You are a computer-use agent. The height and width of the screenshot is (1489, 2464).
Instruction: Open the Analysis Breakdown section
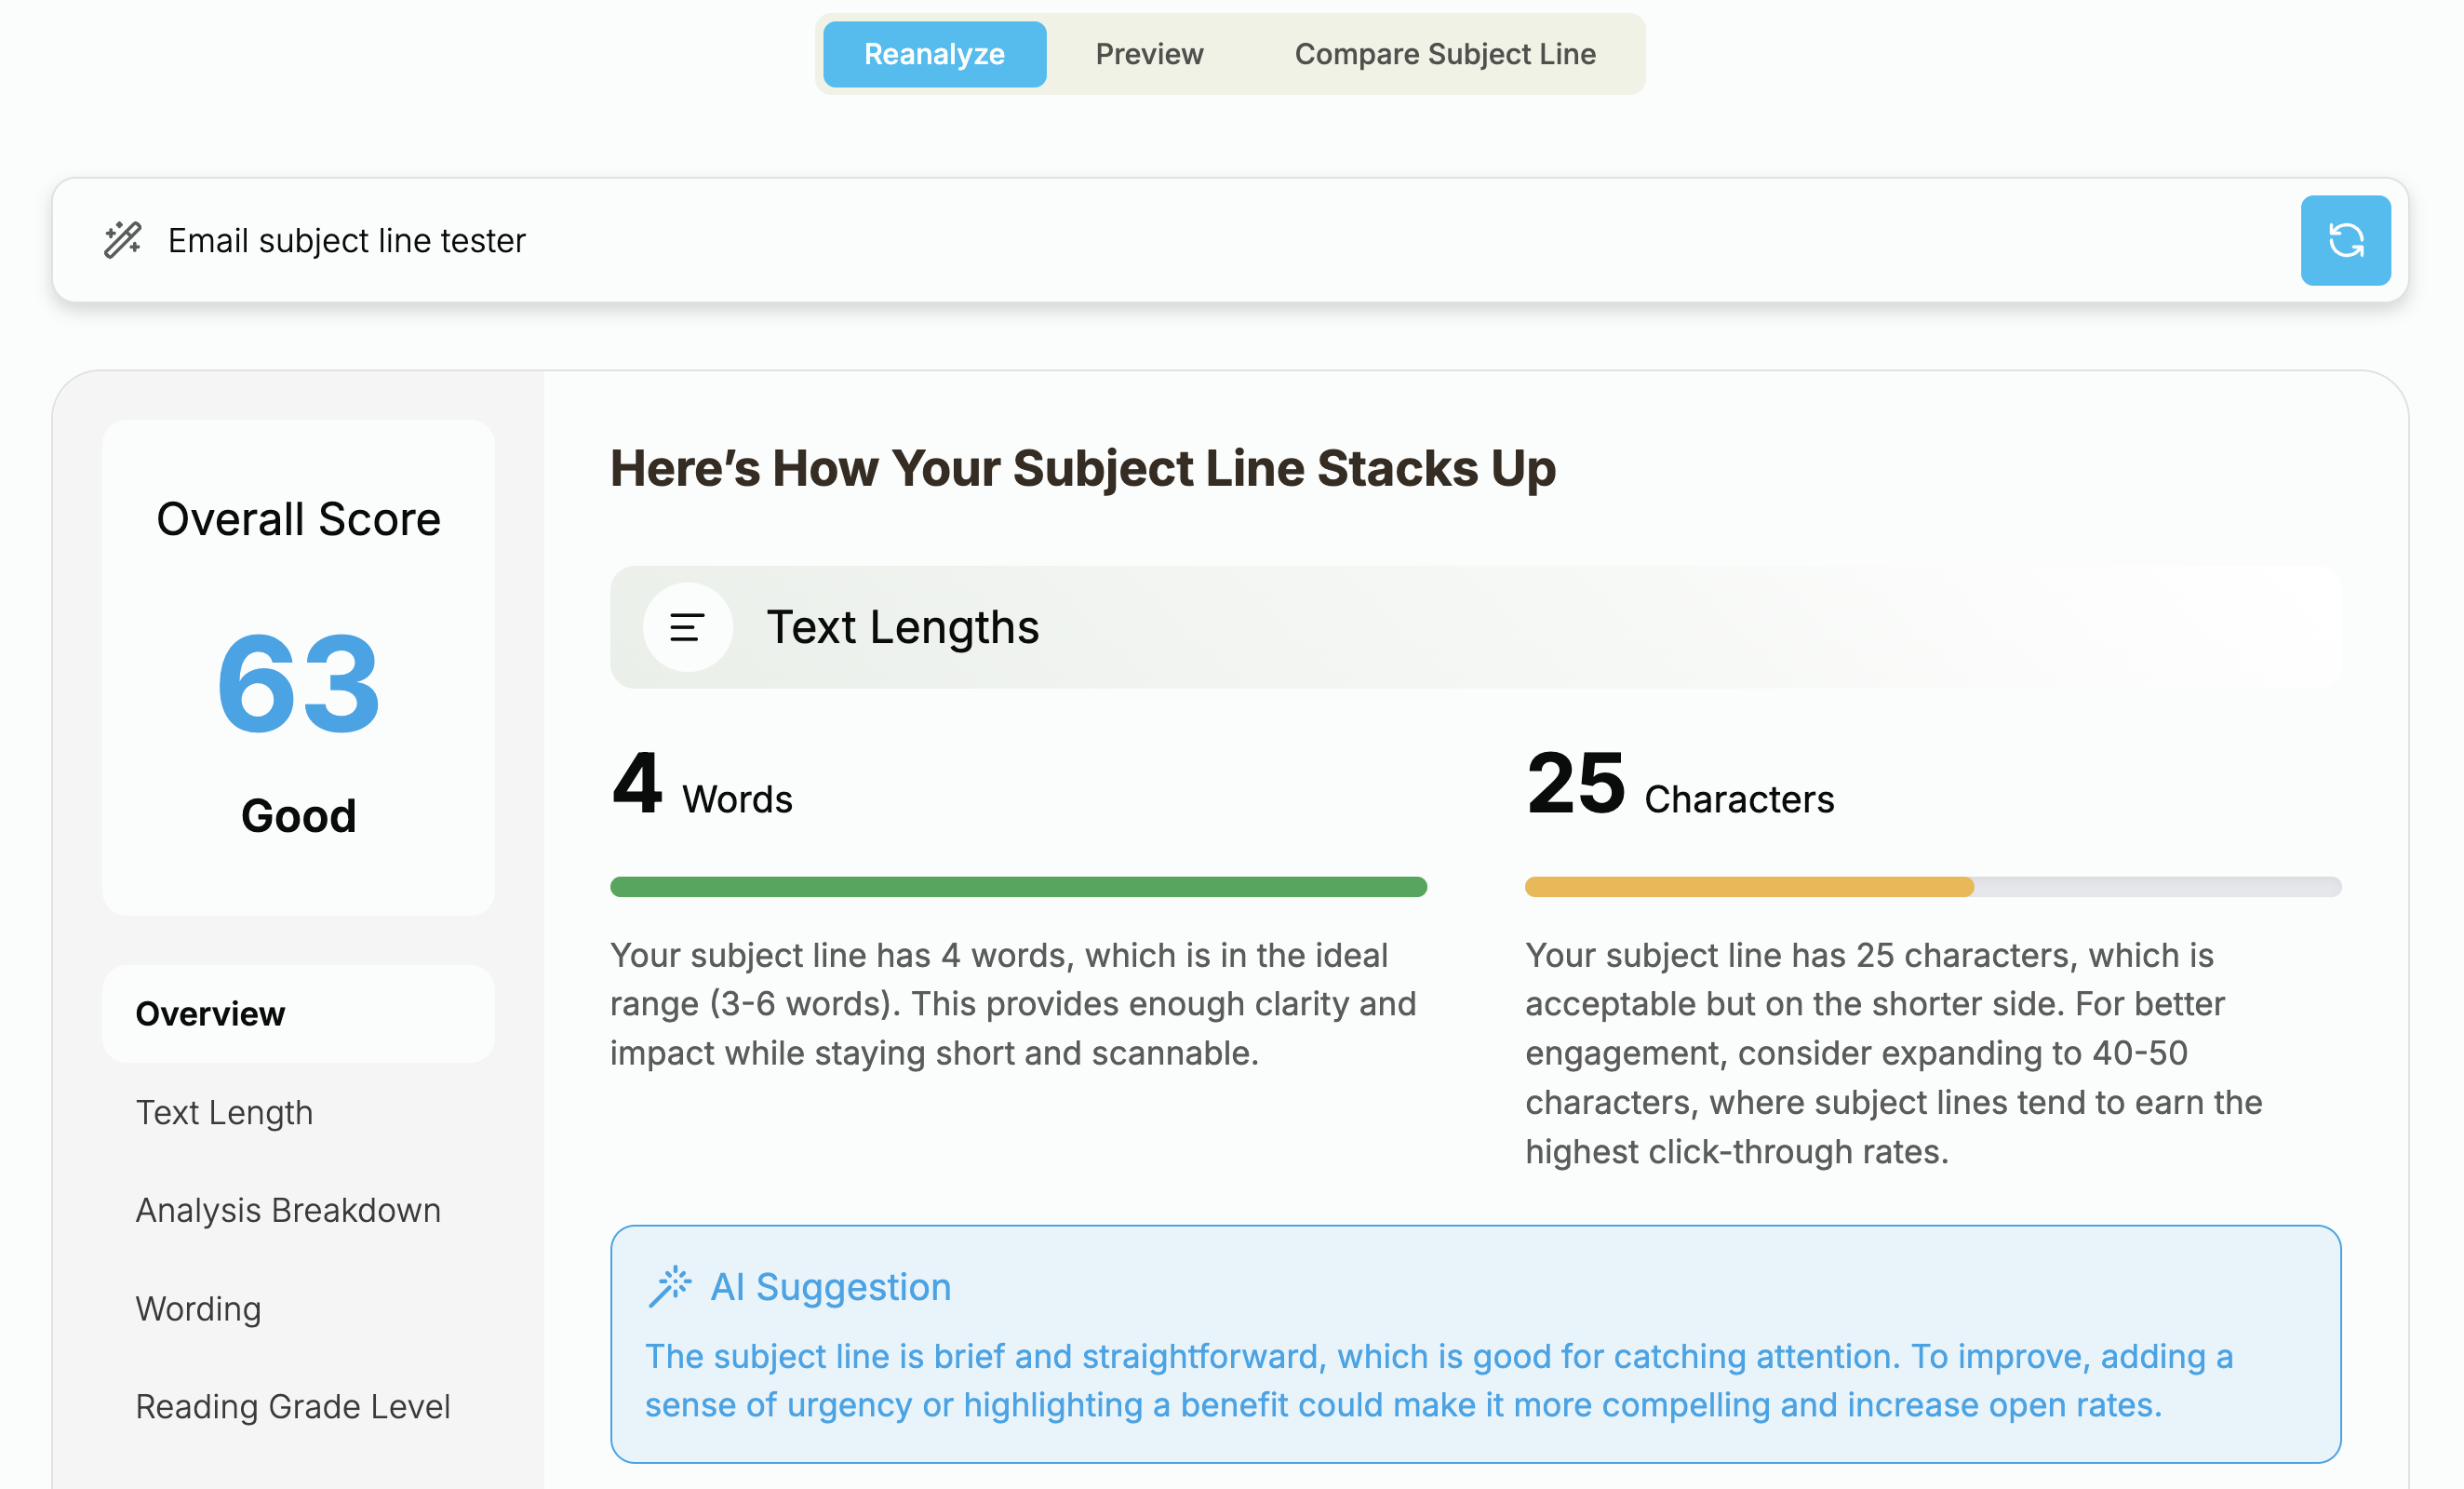288,1210
